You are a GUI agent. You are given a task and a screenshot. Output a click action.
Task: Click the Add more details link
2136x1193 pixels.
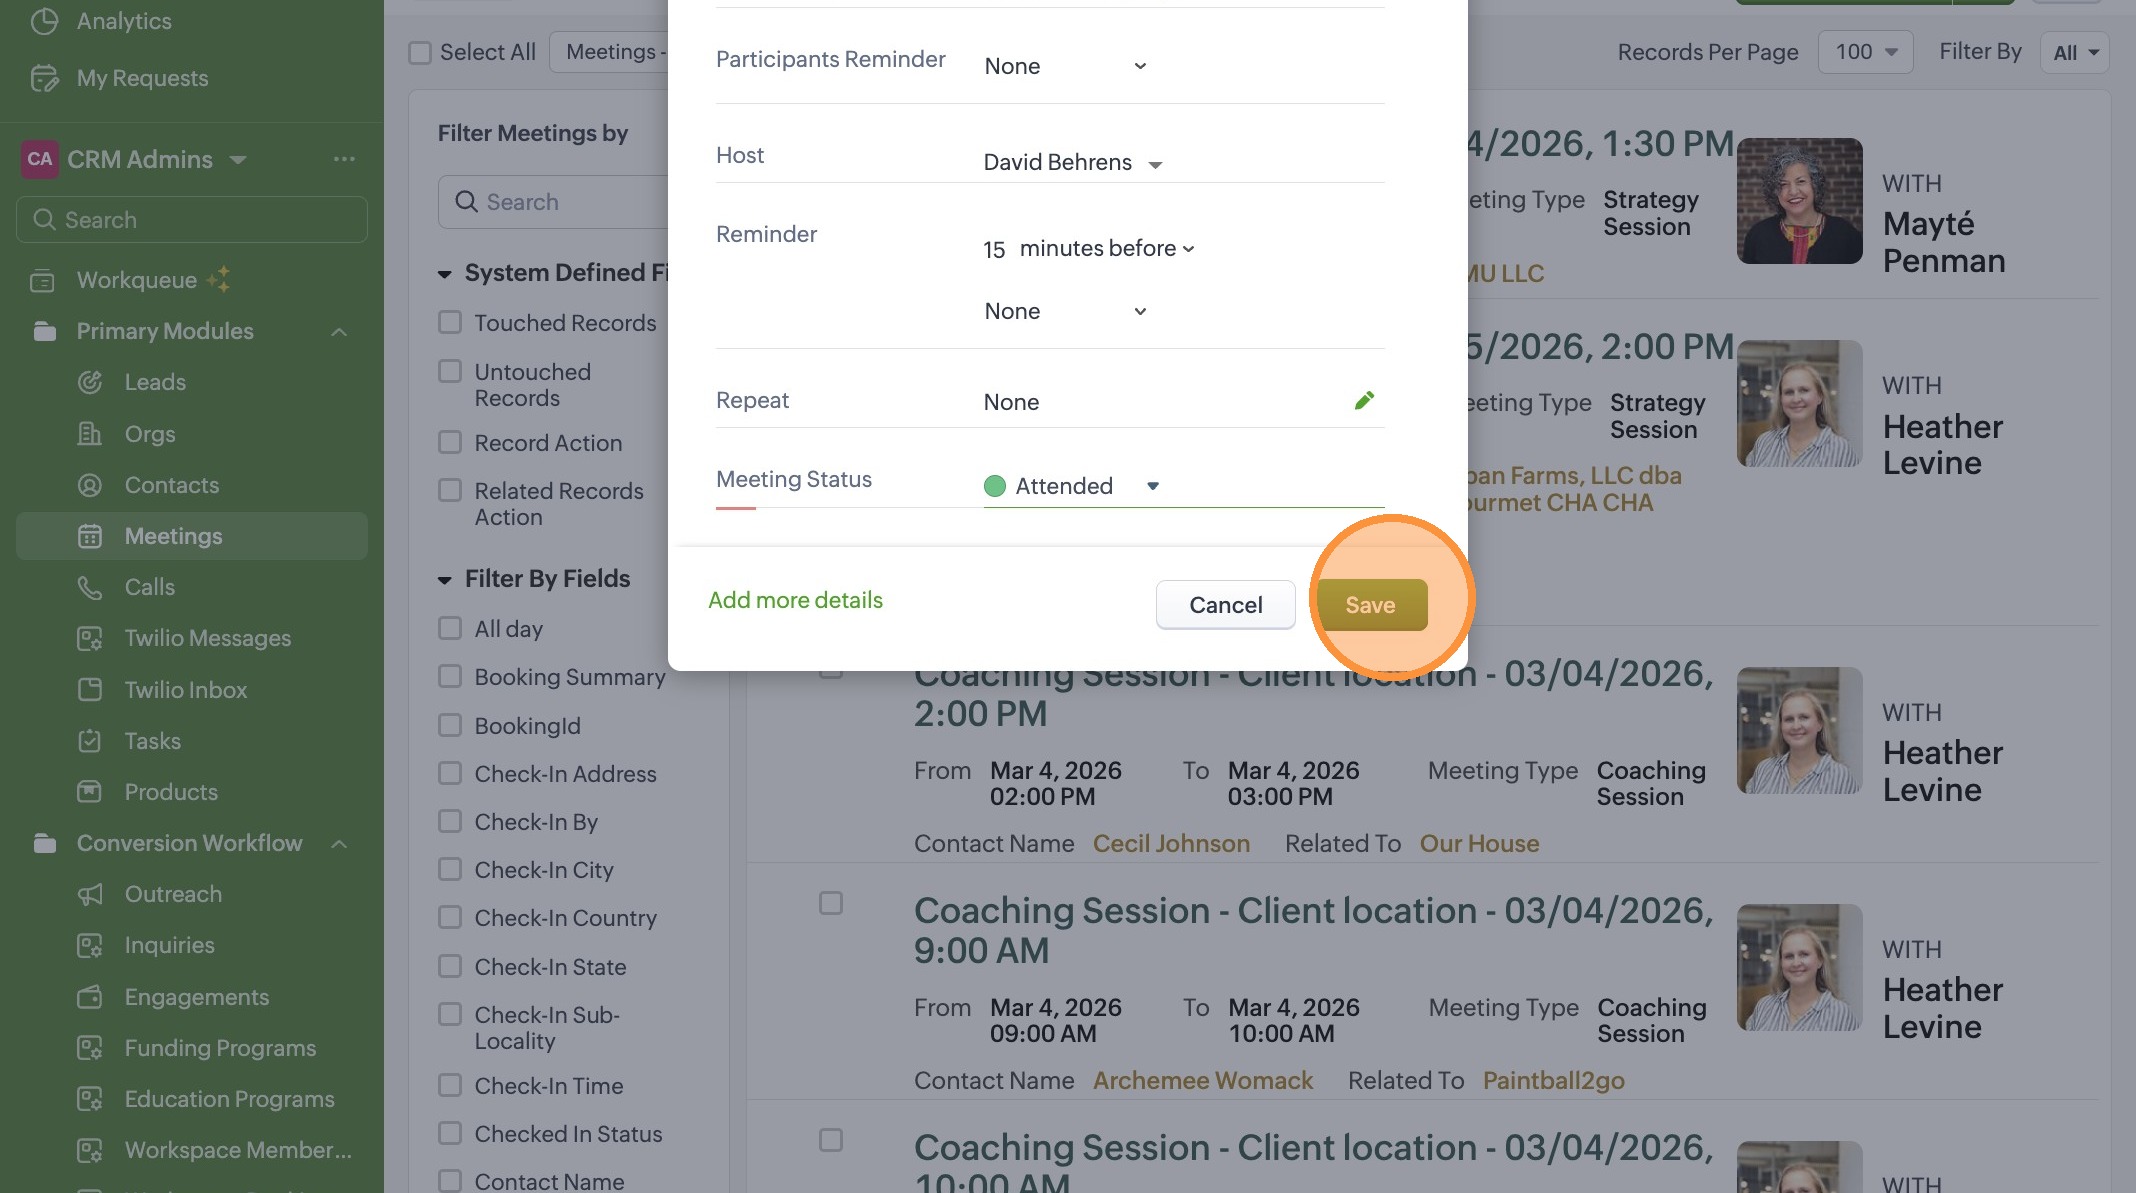click(x=795, y=600)
